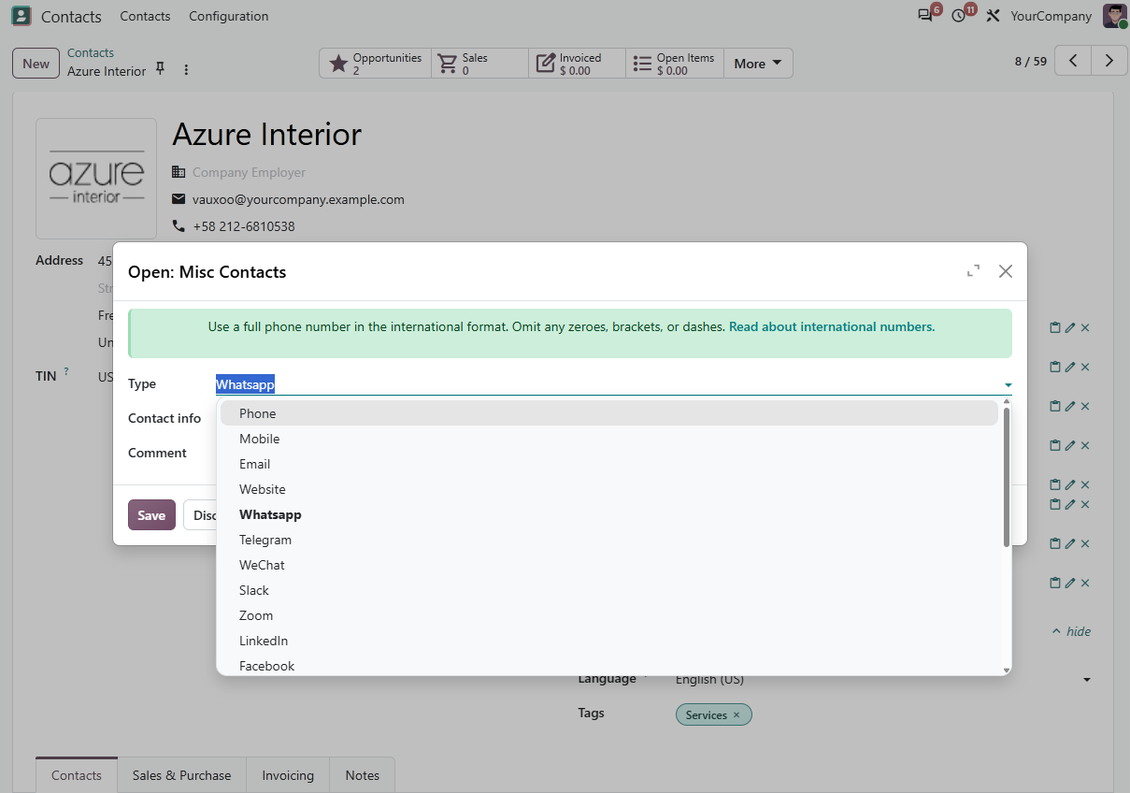Open the user avatar menu
Viewport: 1130px width, 793px height.
(x=1114, y=16)
